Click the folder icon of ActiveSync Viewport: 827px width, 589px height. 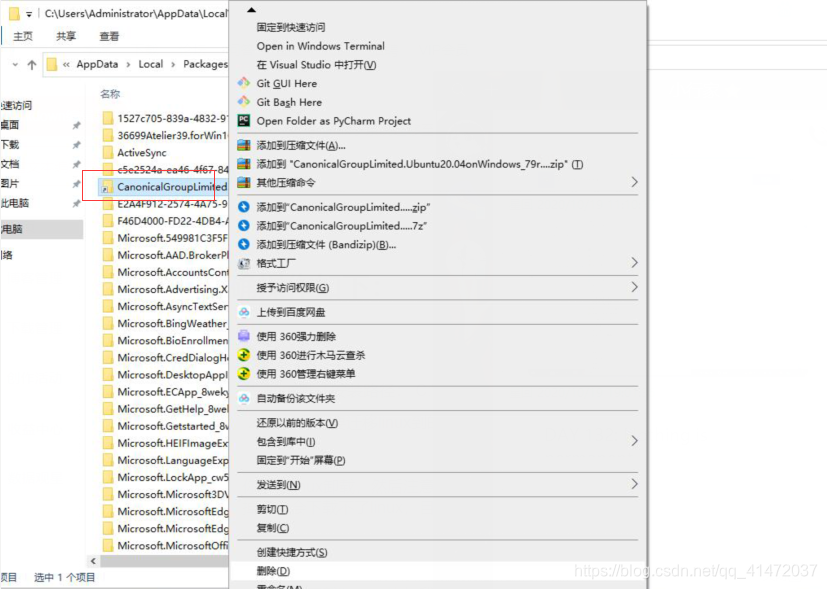click(108, 152)
